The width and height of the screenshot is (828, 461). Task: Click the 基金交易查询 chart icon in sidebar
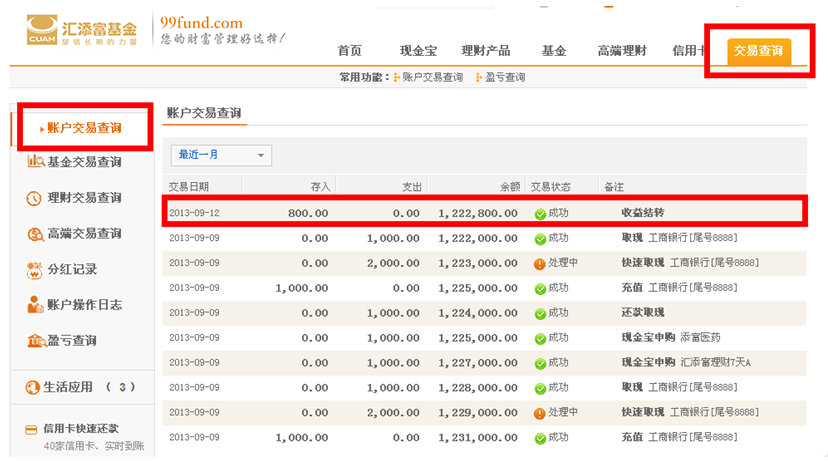click(34, 161)
